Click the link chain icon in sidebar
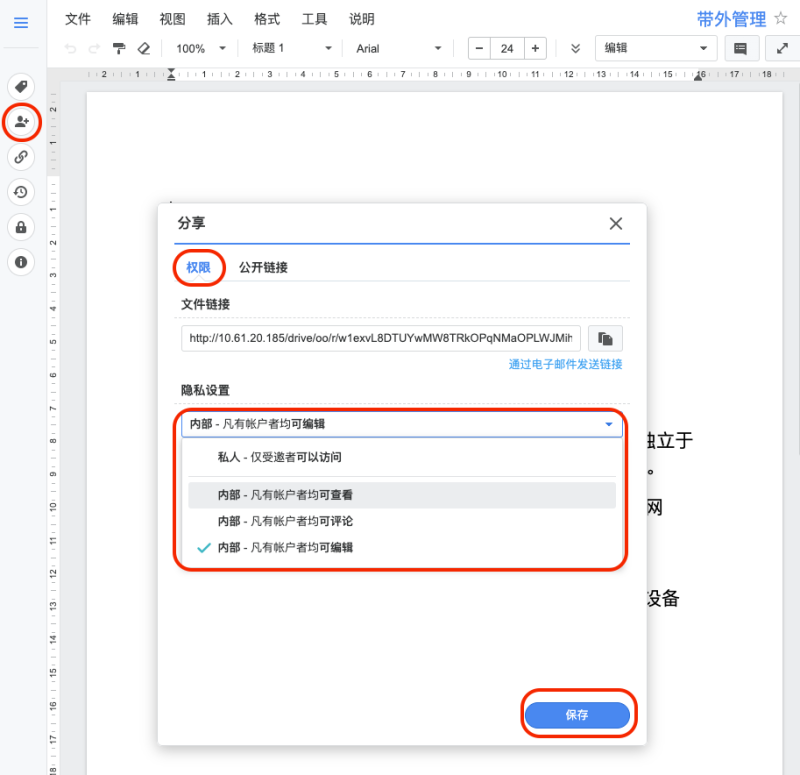Image resolution: width=800 pixels, height=775 pixels. coord(21,157)
